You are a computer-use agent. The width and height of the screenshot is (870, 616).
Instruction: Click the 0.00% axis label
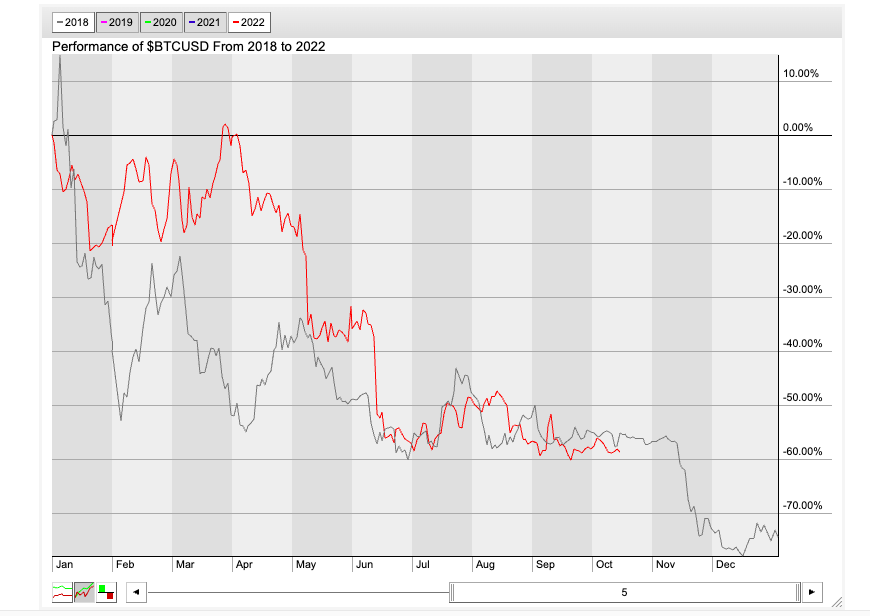[x=798, y=128]
